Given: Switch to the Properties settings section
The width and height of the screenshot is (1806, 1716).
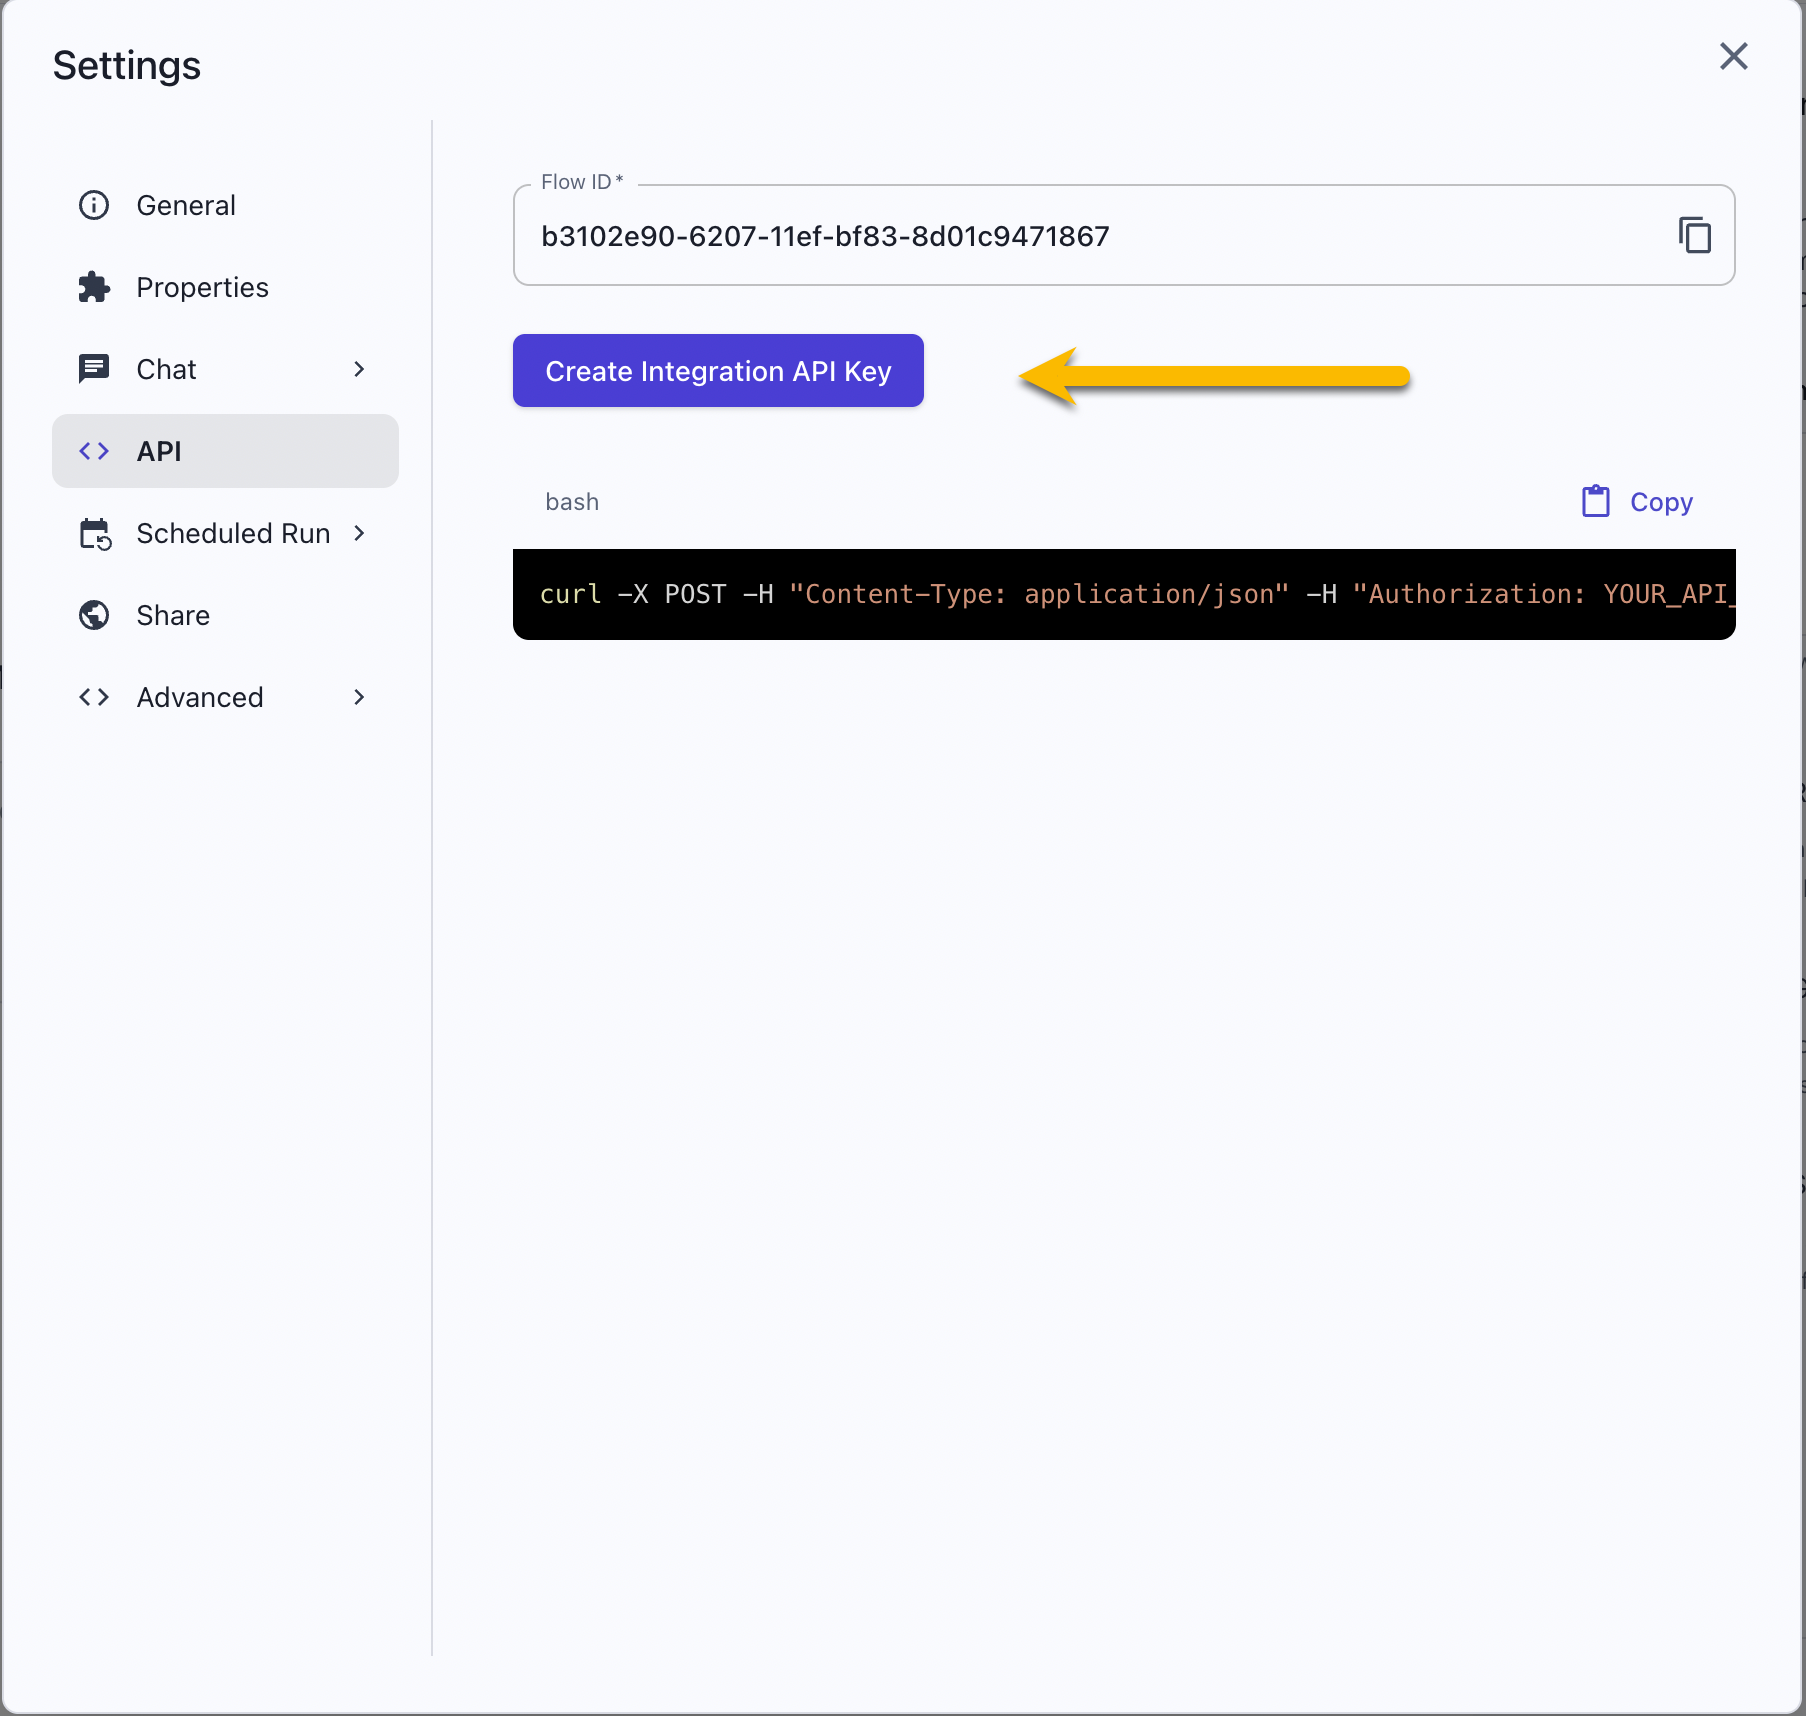Looking at the screenshot, I should pyautogui.click(x=202, y=287).
